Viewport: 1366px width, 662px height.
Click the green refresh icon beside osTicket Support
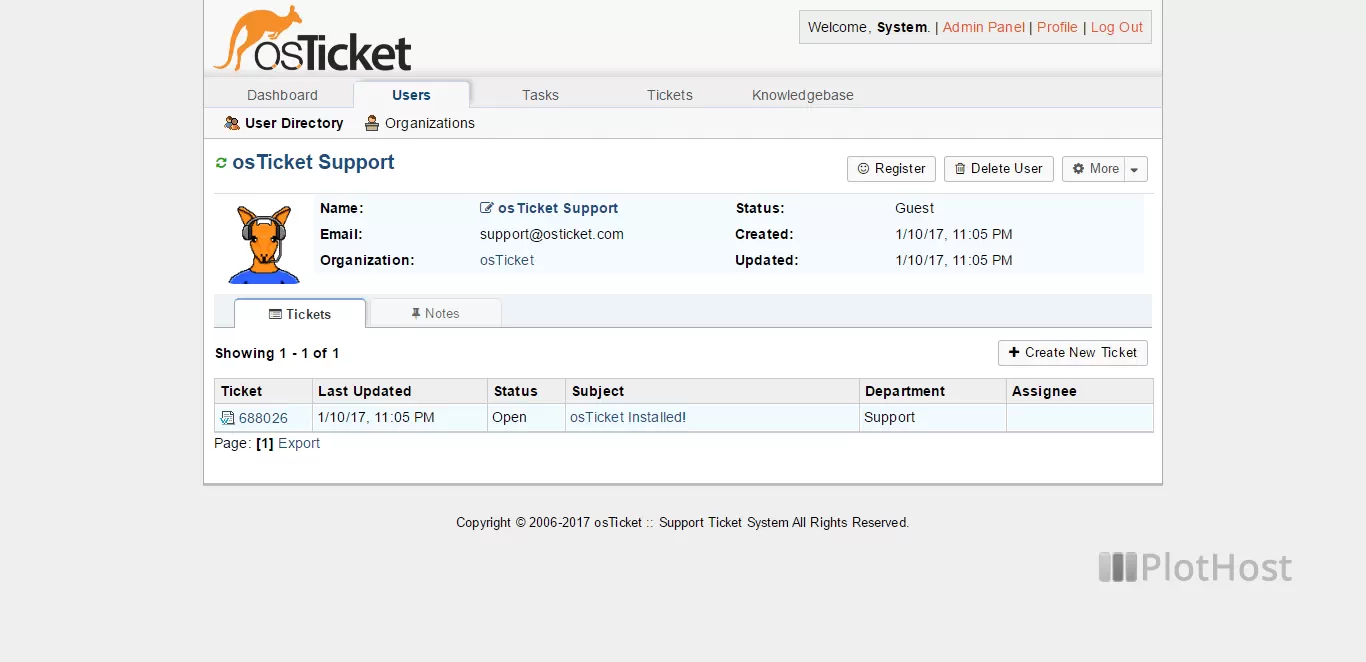coord(221,162)
